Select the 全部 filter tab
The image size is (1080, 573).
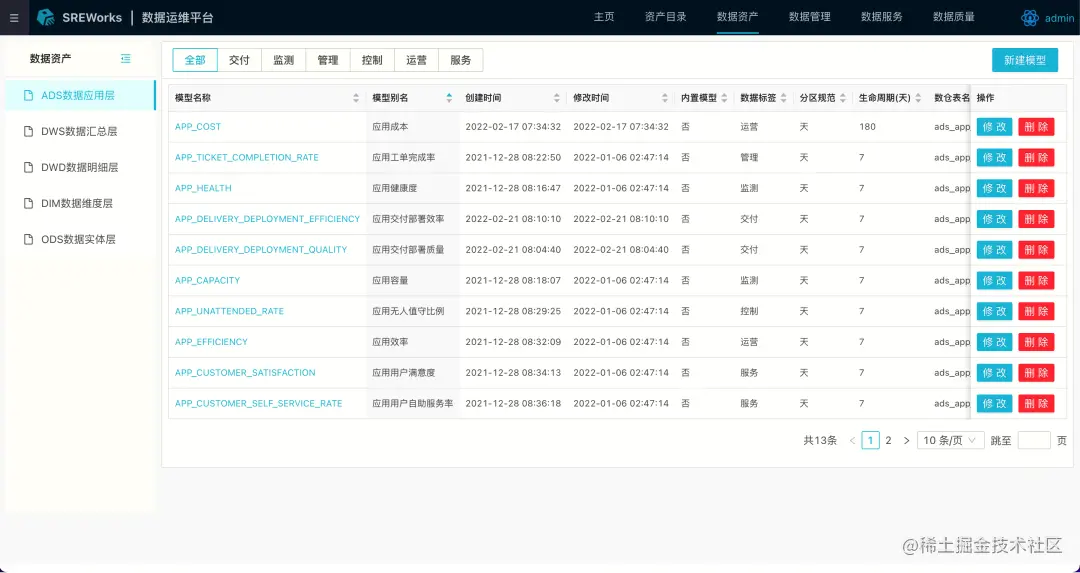tap(195, 60)
